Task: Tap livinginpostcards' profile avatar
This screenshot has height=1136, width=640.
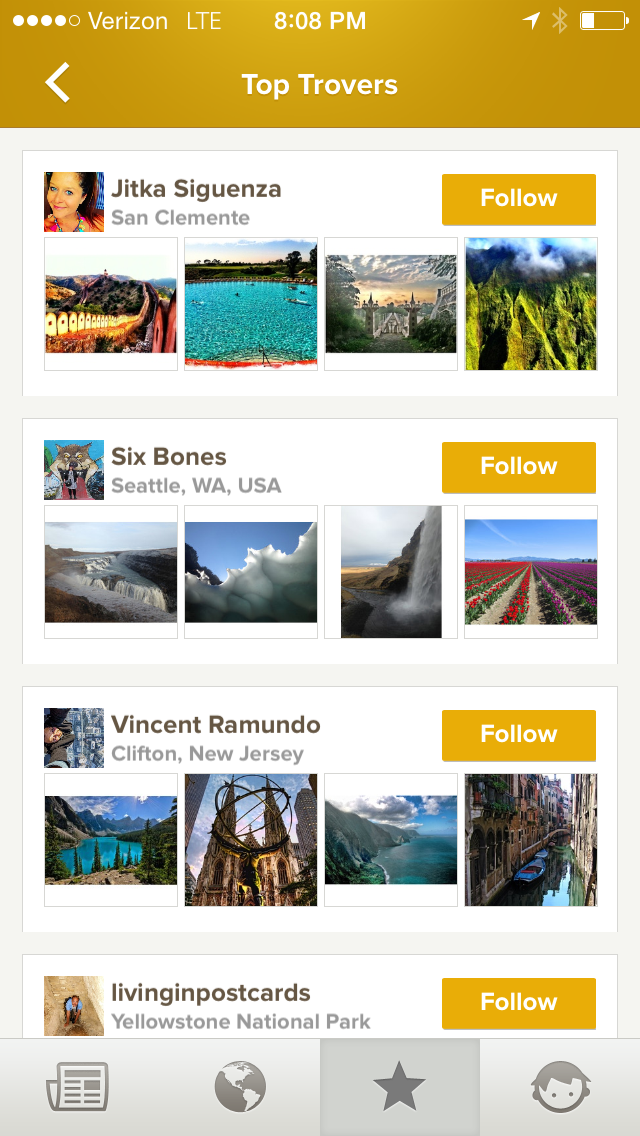Action: tap(74, 1005)
